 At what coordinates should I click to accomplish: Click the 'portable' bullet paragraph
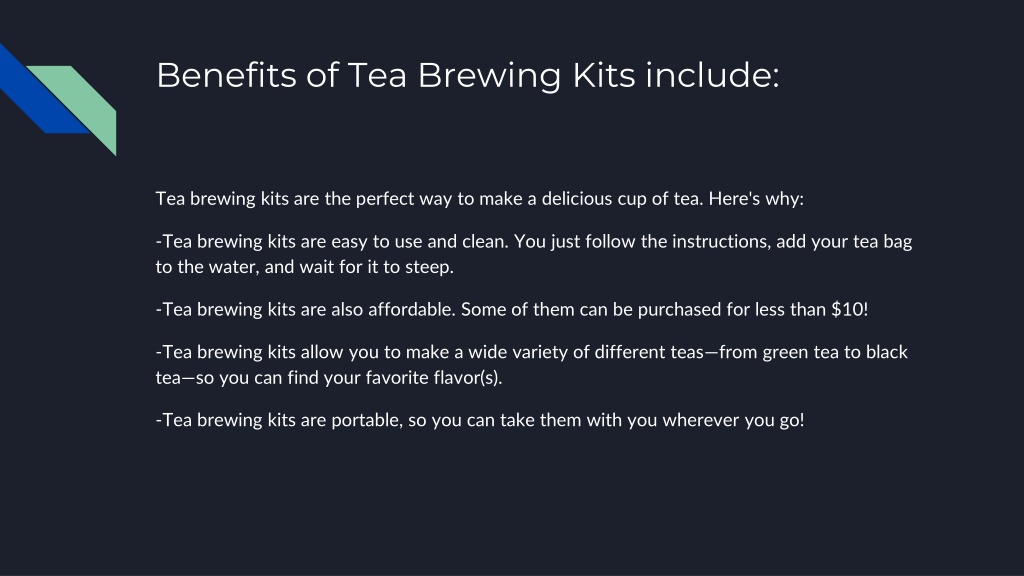click(480, 420)
